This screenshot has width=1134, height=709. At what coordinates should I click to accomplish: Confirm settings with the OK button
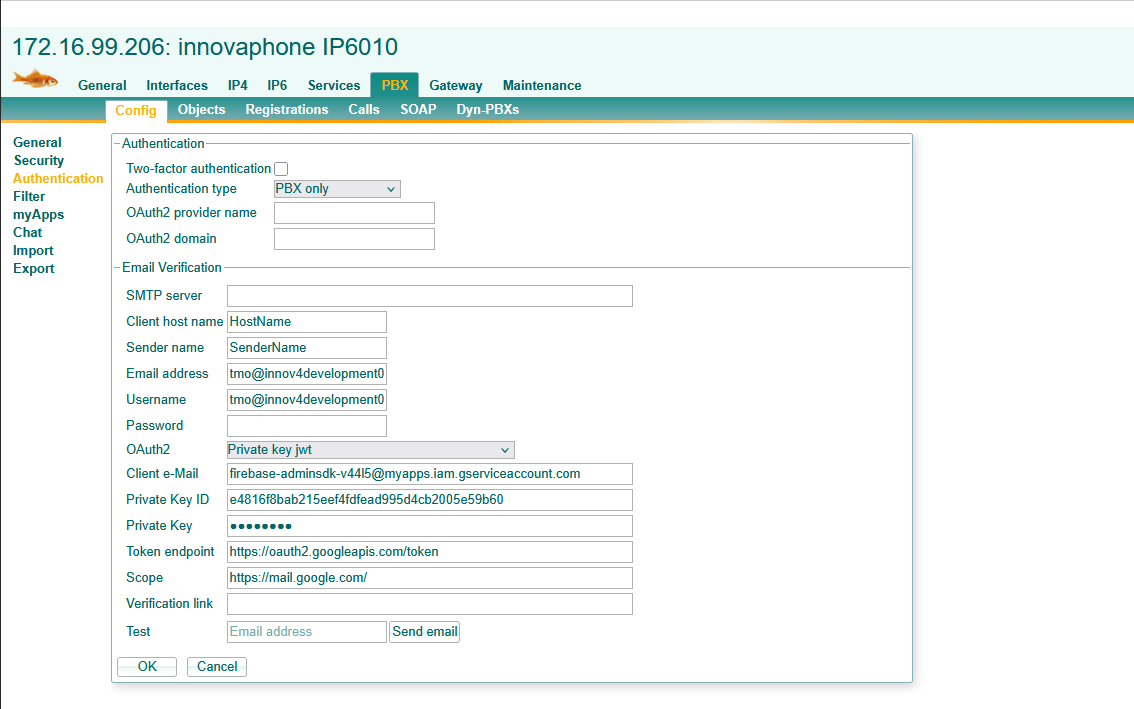pyautogui.click(x=147, y=667)
